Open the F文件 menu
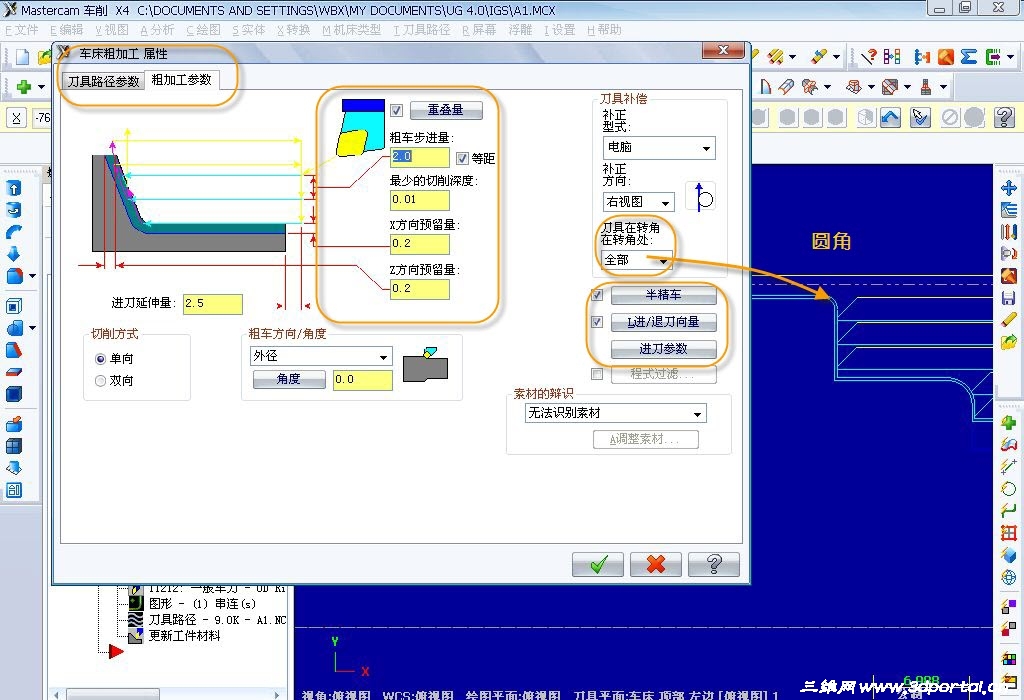 tap(22, 30)
